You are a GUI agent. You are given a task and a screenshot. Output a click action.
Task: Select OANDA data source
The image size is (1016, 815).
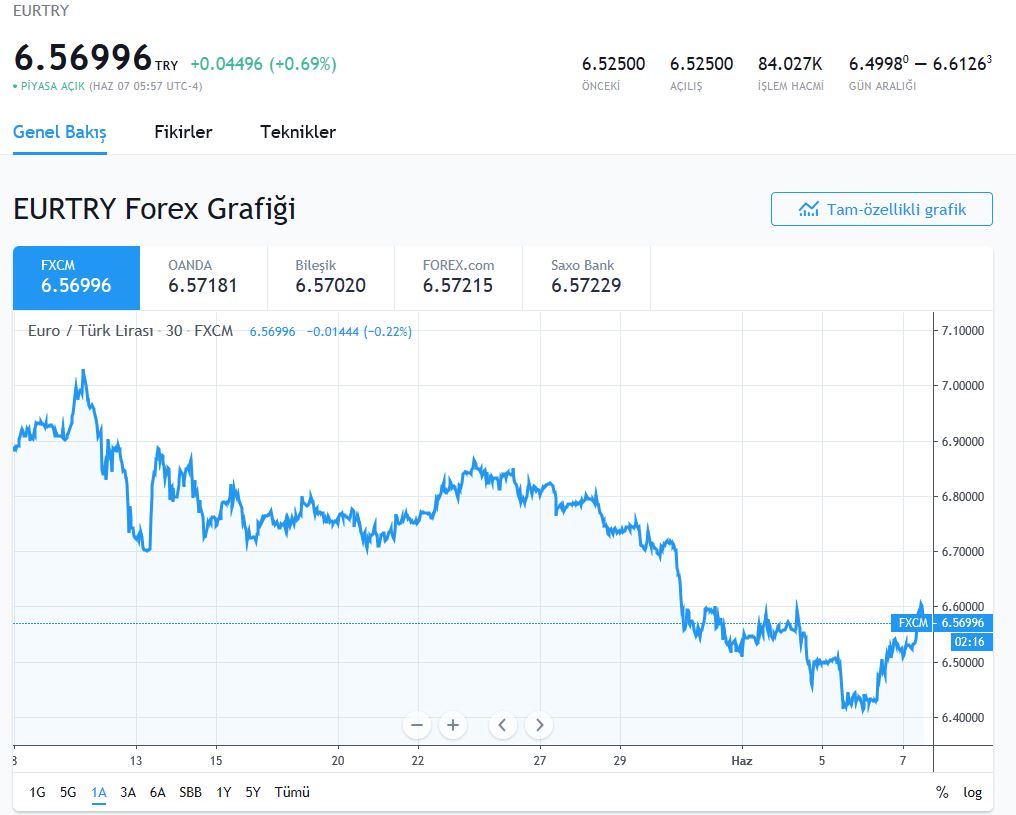coord(203,277)
